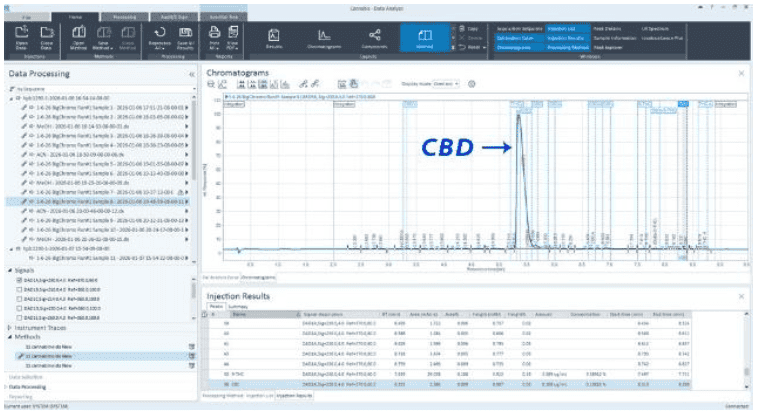757x414 pixels.
Task: Open the Print report icon
Action: (213, 39)
